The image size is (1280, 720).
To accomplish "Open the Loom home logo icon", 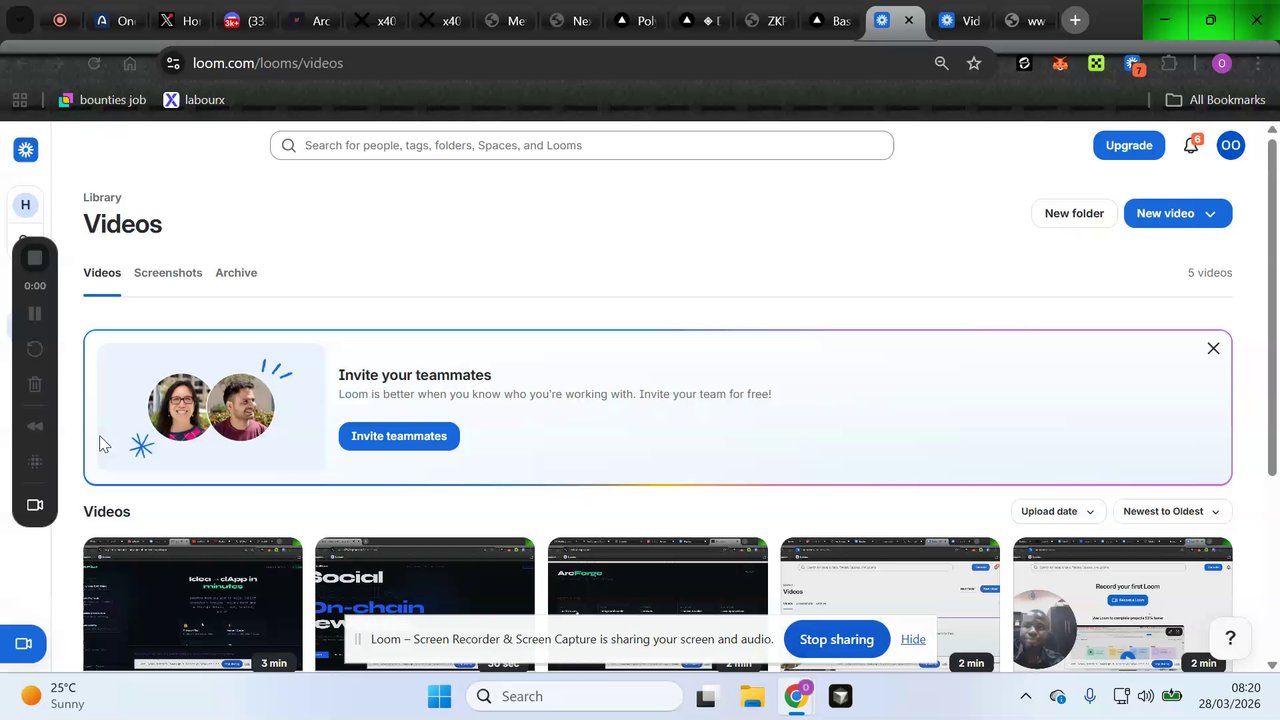I will pyautogui.click(x=26, y=150).
